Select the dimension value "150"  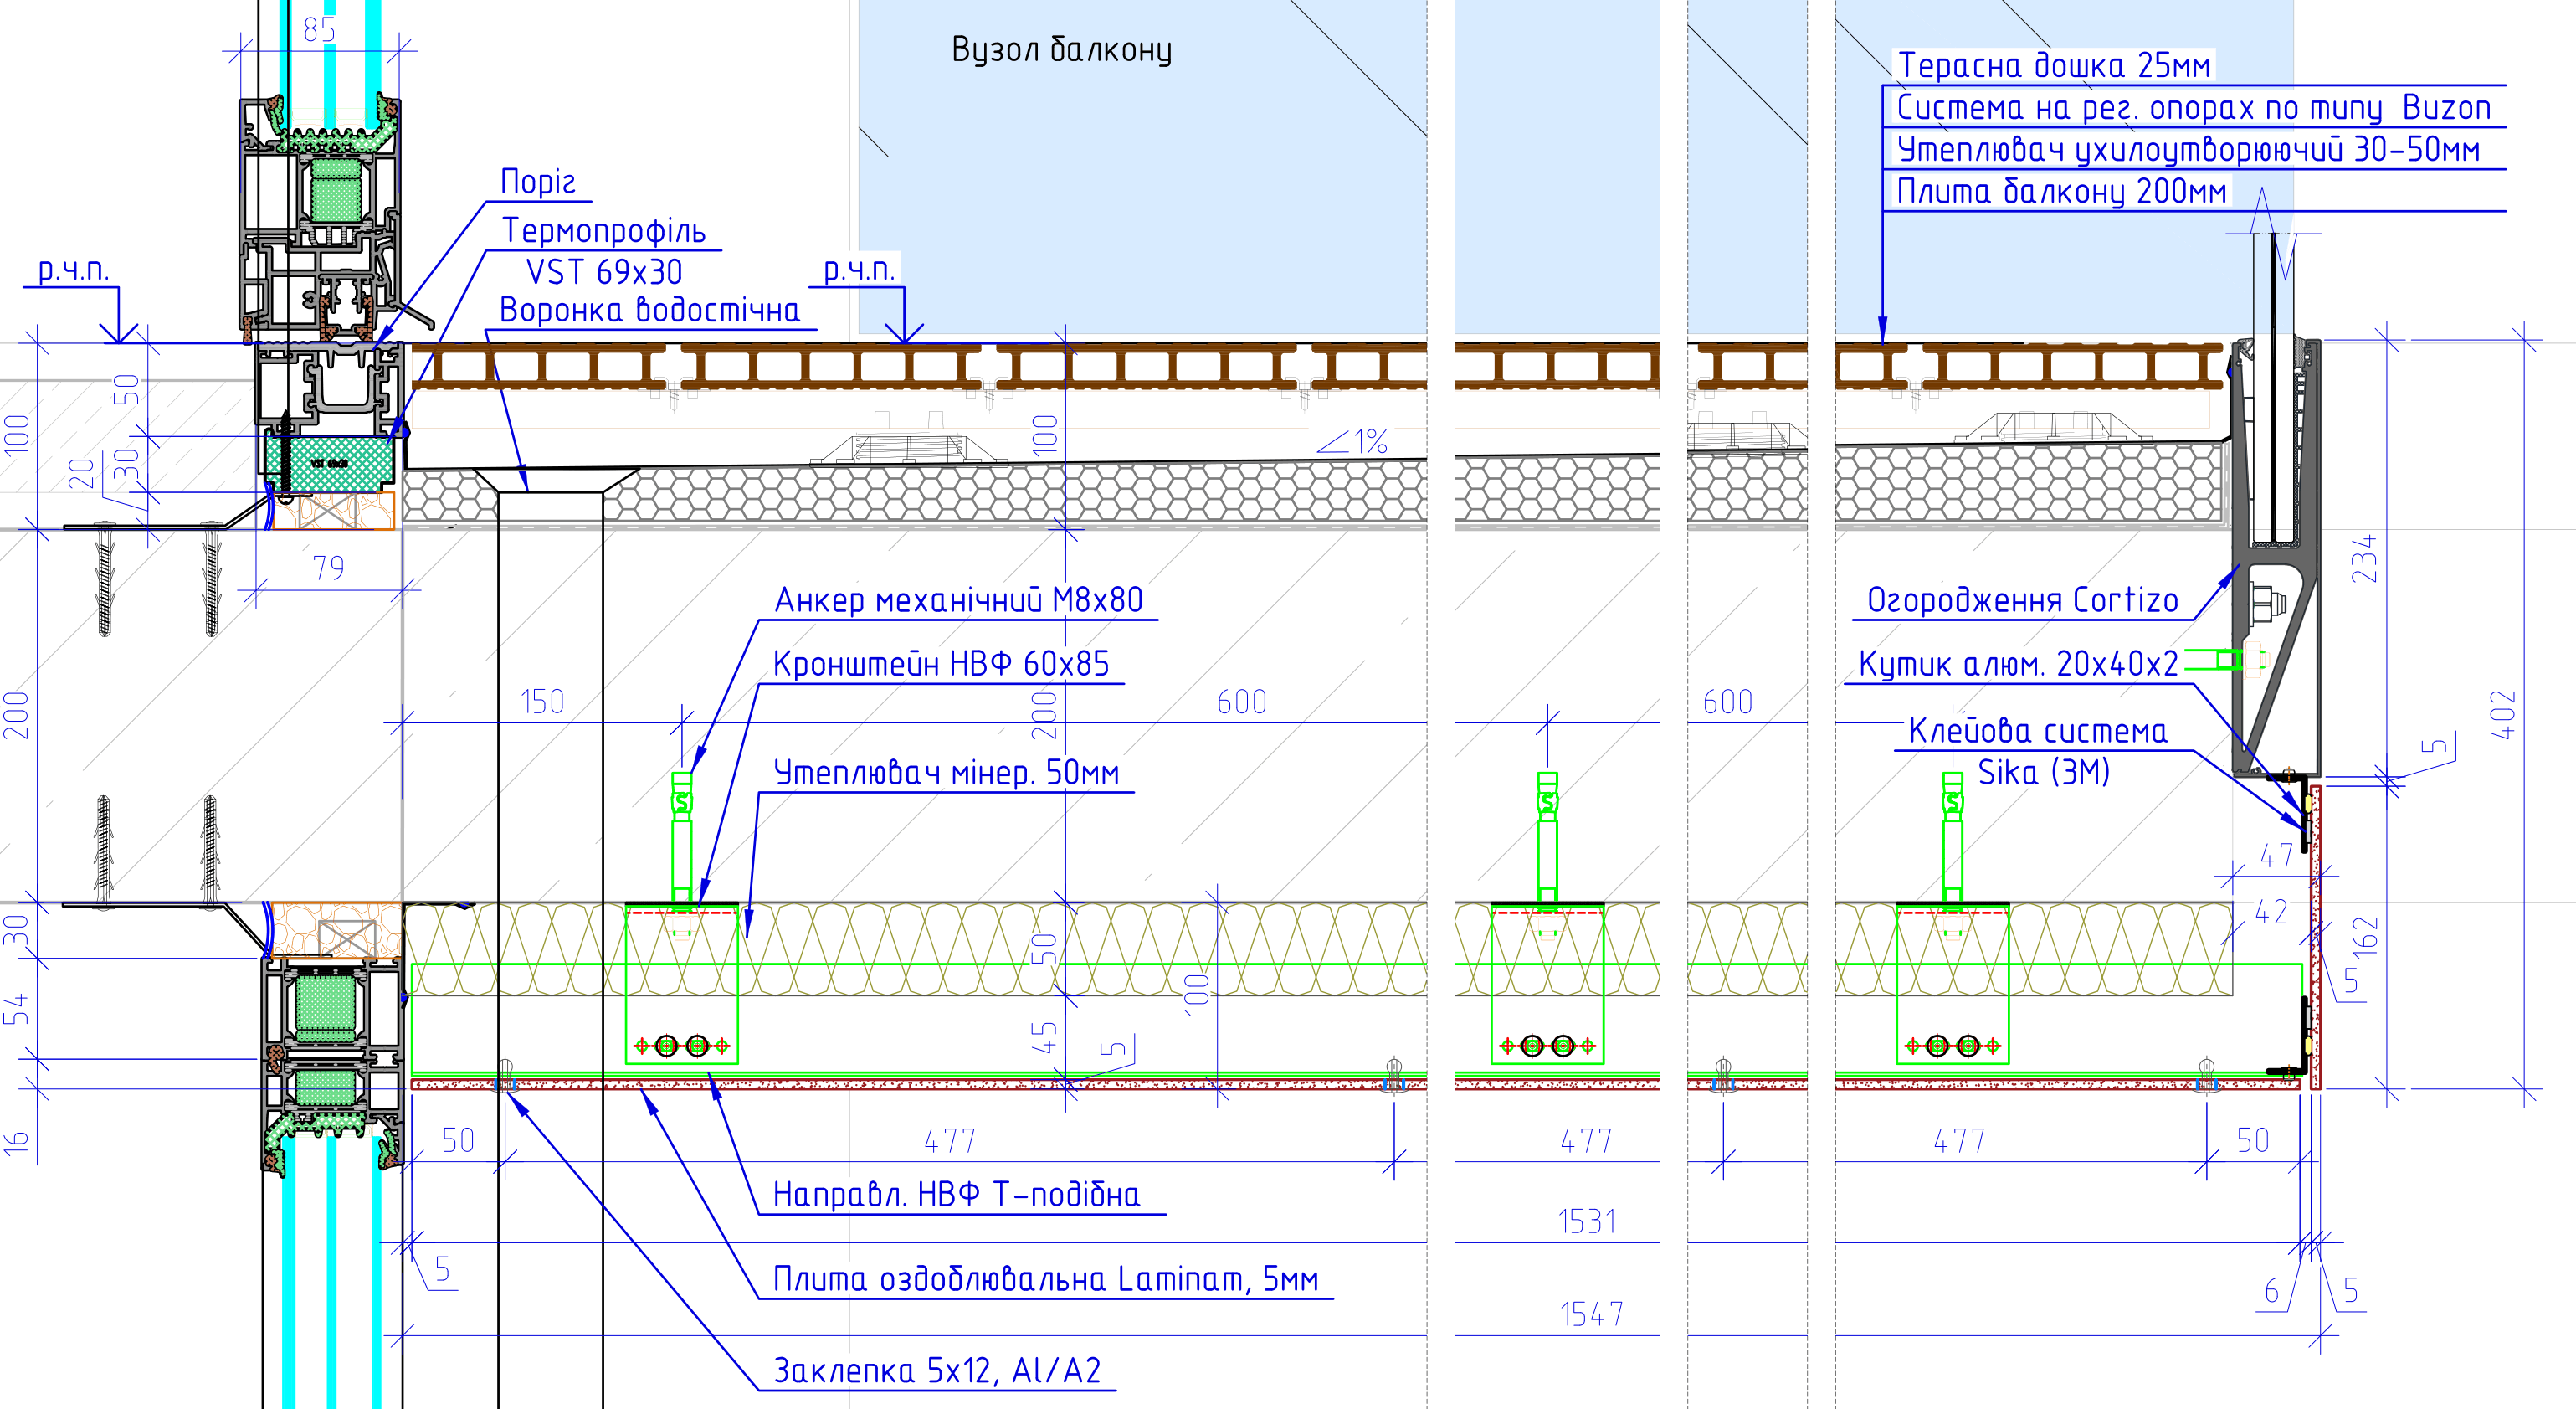point(542,702)
